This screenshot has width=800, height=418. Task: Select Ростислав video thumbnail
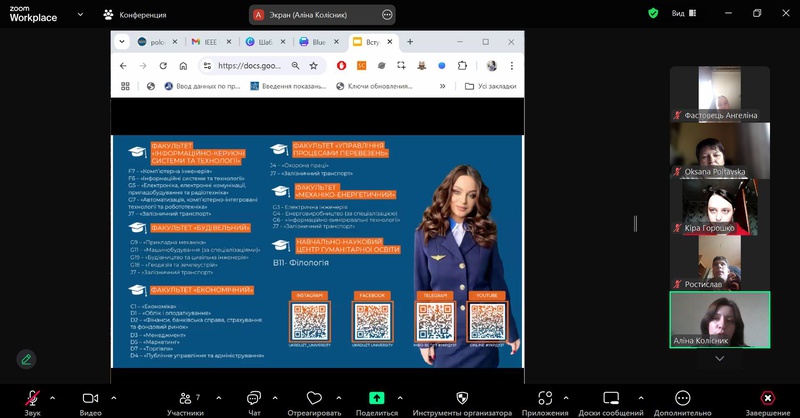[719, 263]
